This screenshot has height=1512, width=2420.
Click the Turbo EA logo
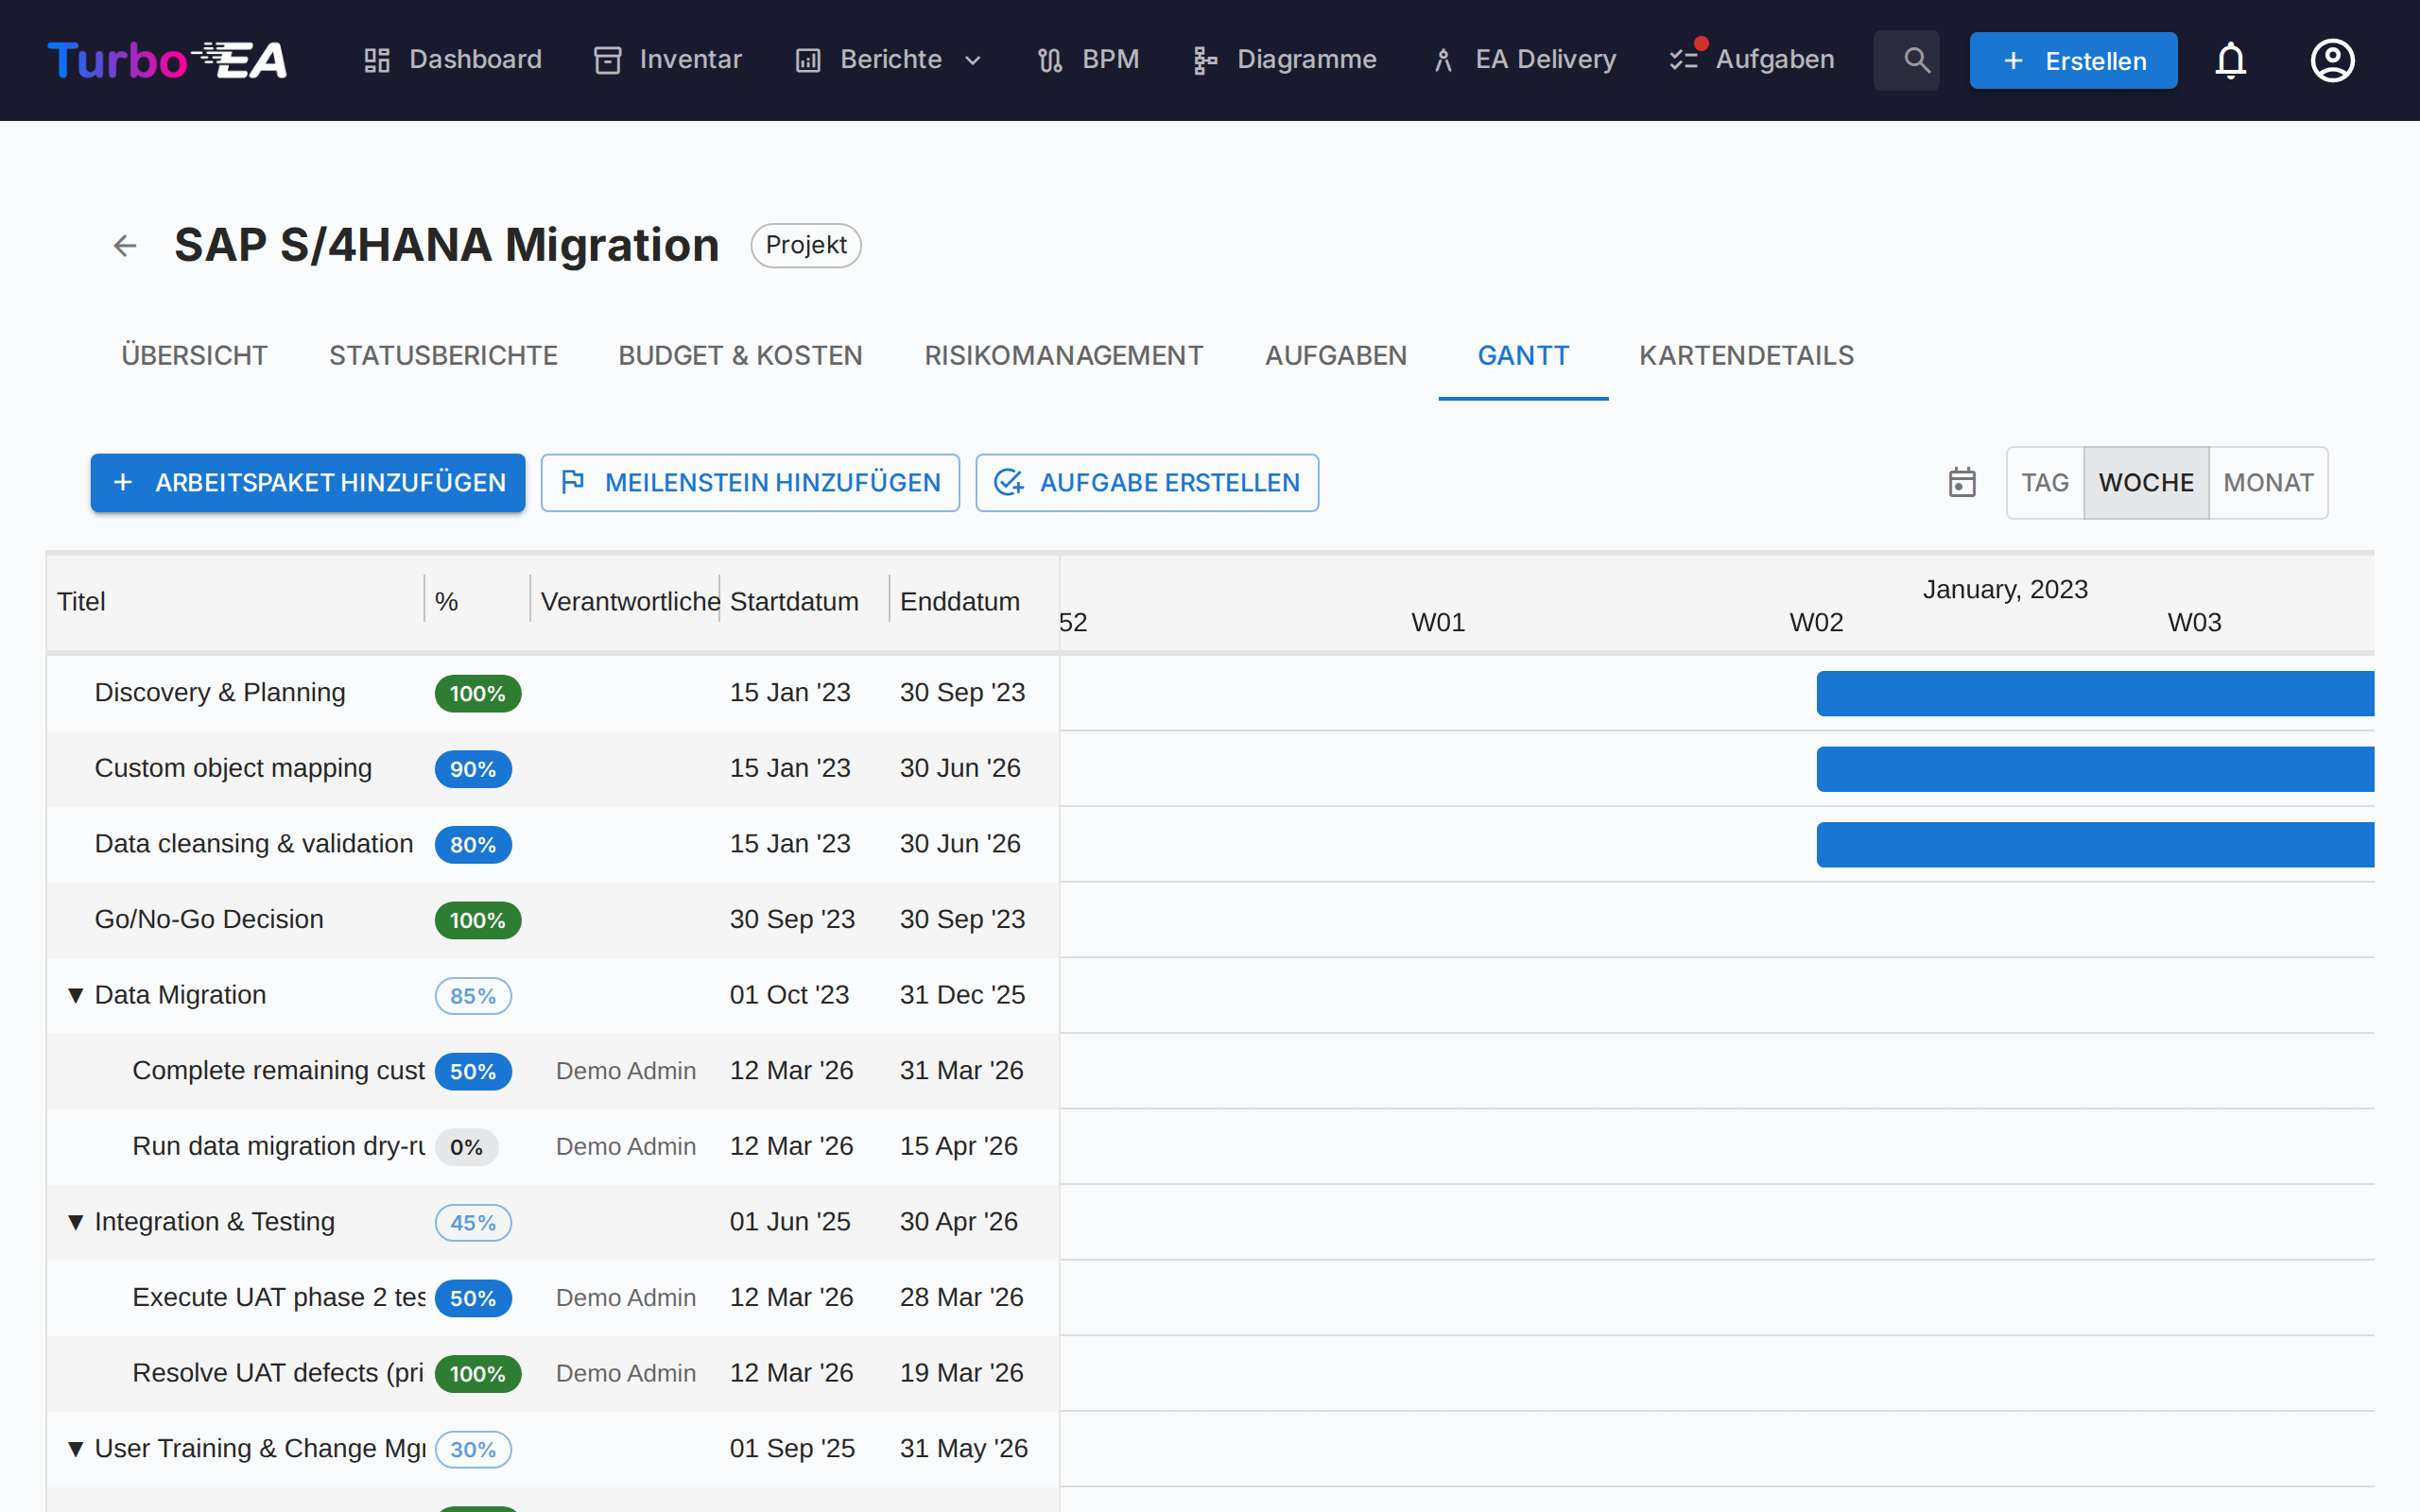click(x=167, y=60)
